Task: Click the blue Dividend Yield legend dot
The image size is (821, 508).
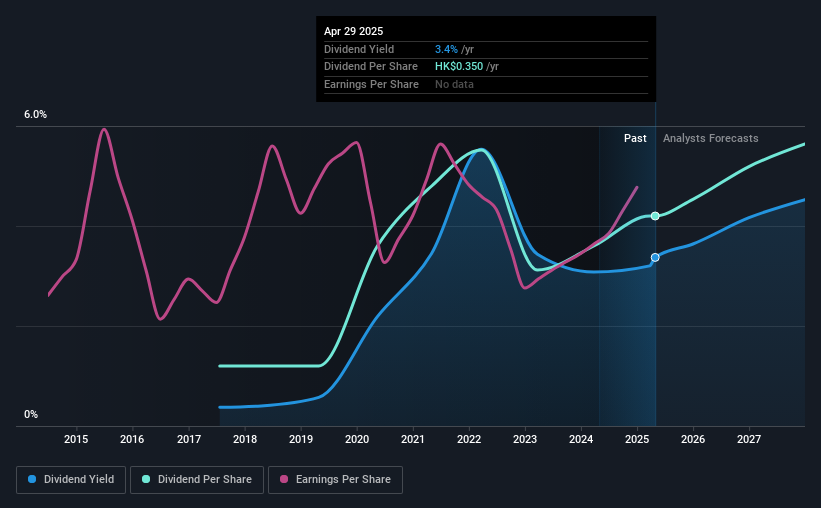Action: 32,479
